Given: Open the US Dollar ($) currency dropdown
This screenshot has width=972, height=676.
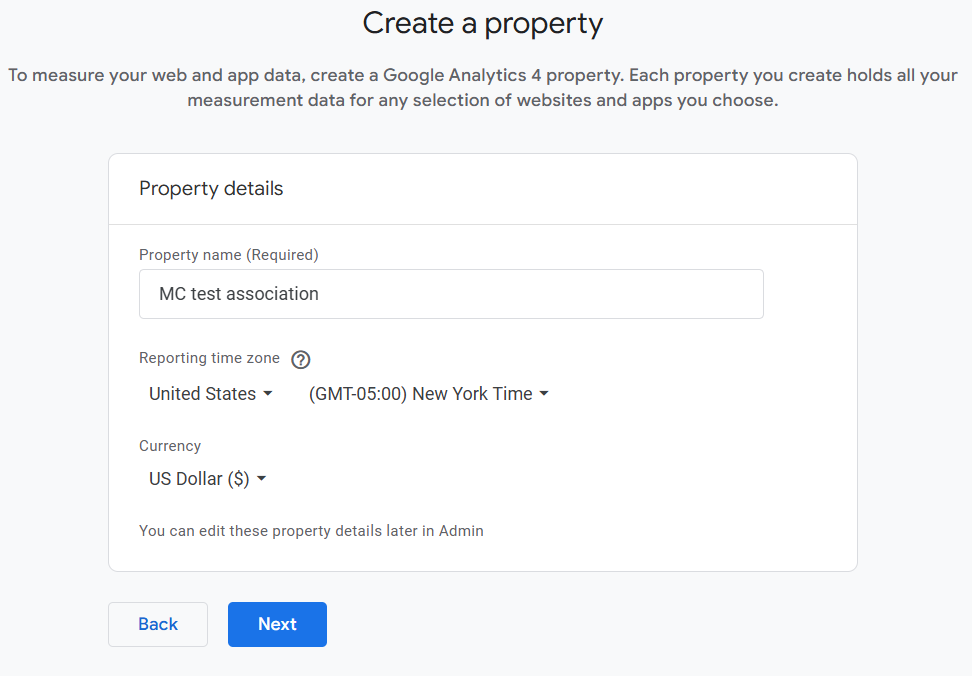Looking at the screenshot, I should [208, 478].
